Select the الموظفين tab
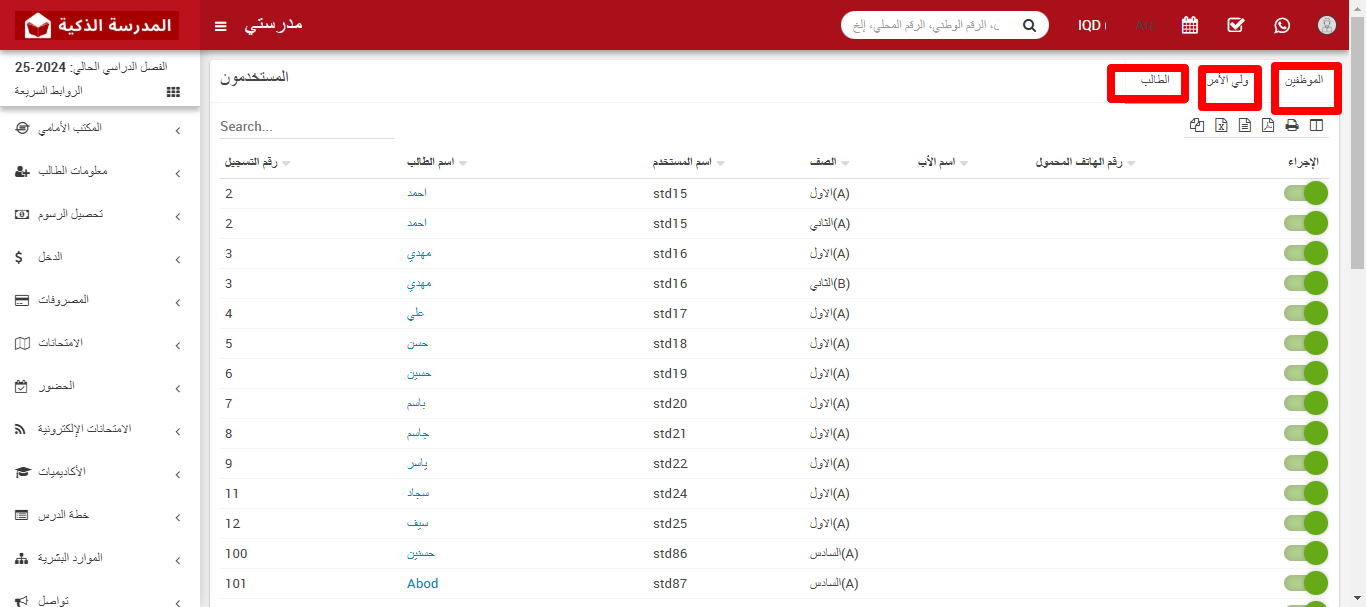The height and width of the screenshot is (607, 1366). (x=1306, y=84)
